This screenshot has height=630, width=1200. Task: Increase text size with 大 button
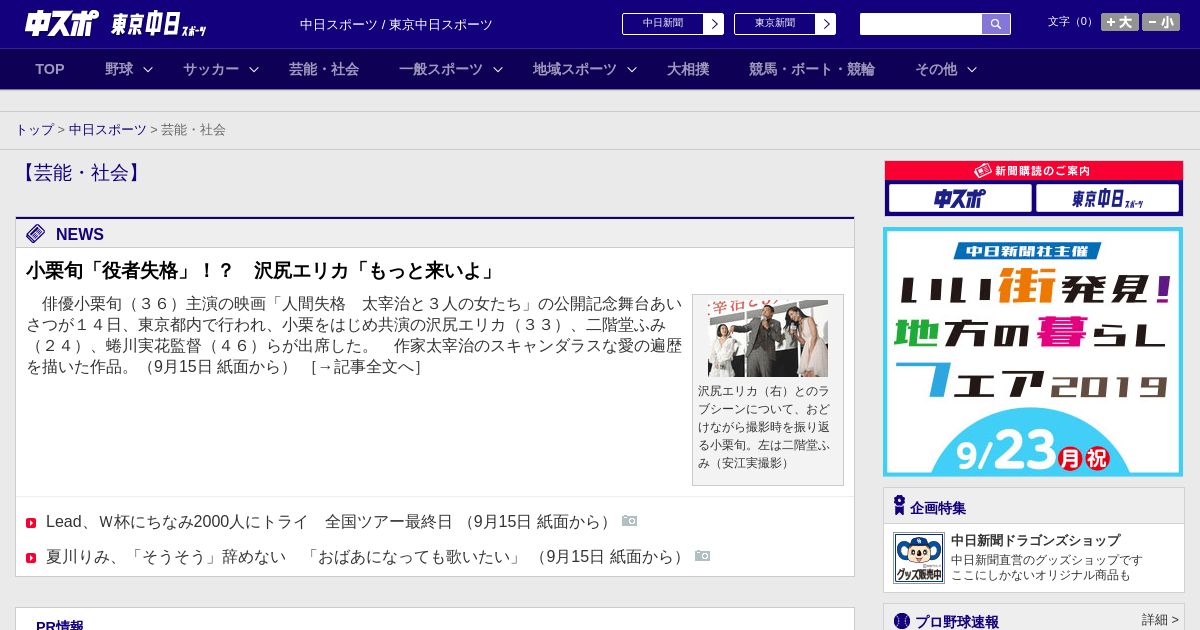tap(1120, 22)
